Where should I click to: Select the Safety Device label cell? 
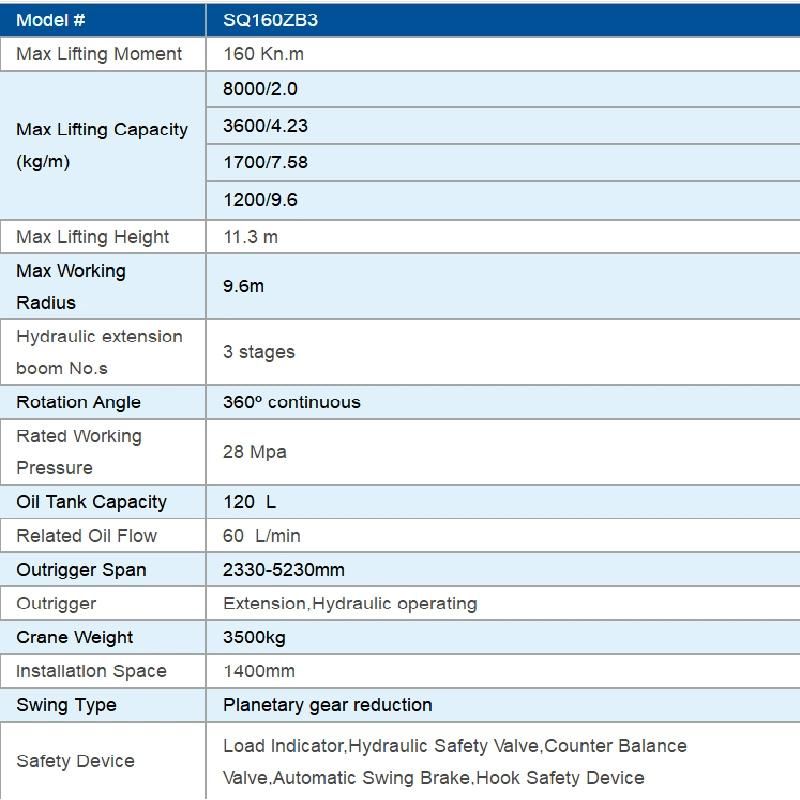pos(103,761)
